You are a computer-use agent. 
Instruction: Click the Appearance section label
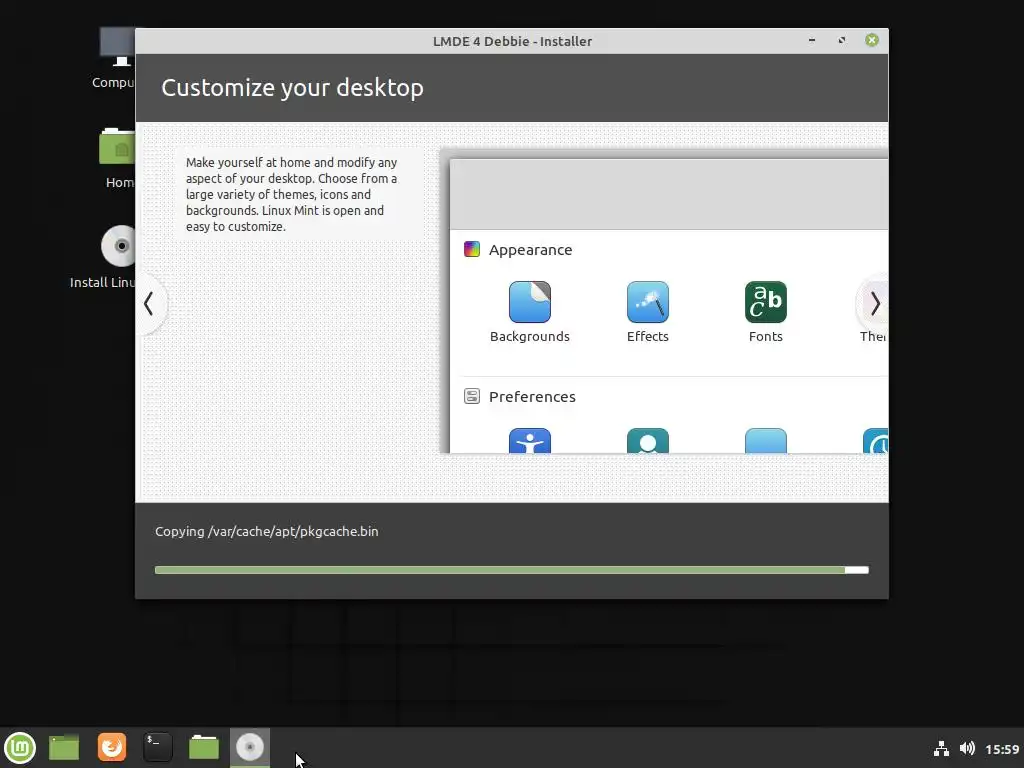tap(530, 249)
